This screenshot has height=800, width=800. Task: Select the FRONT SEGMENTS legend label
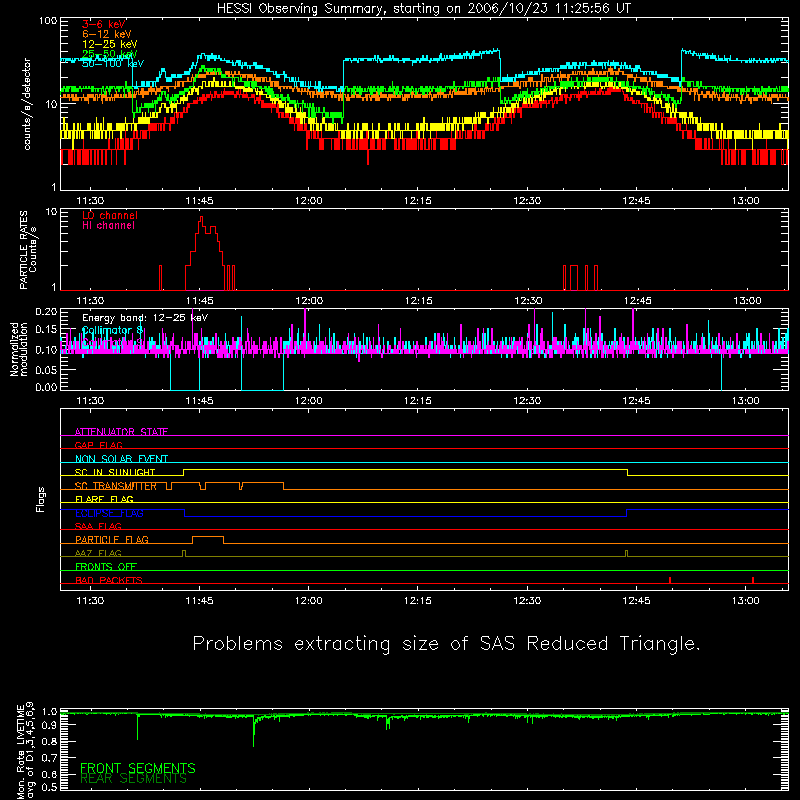coord(138,768)
